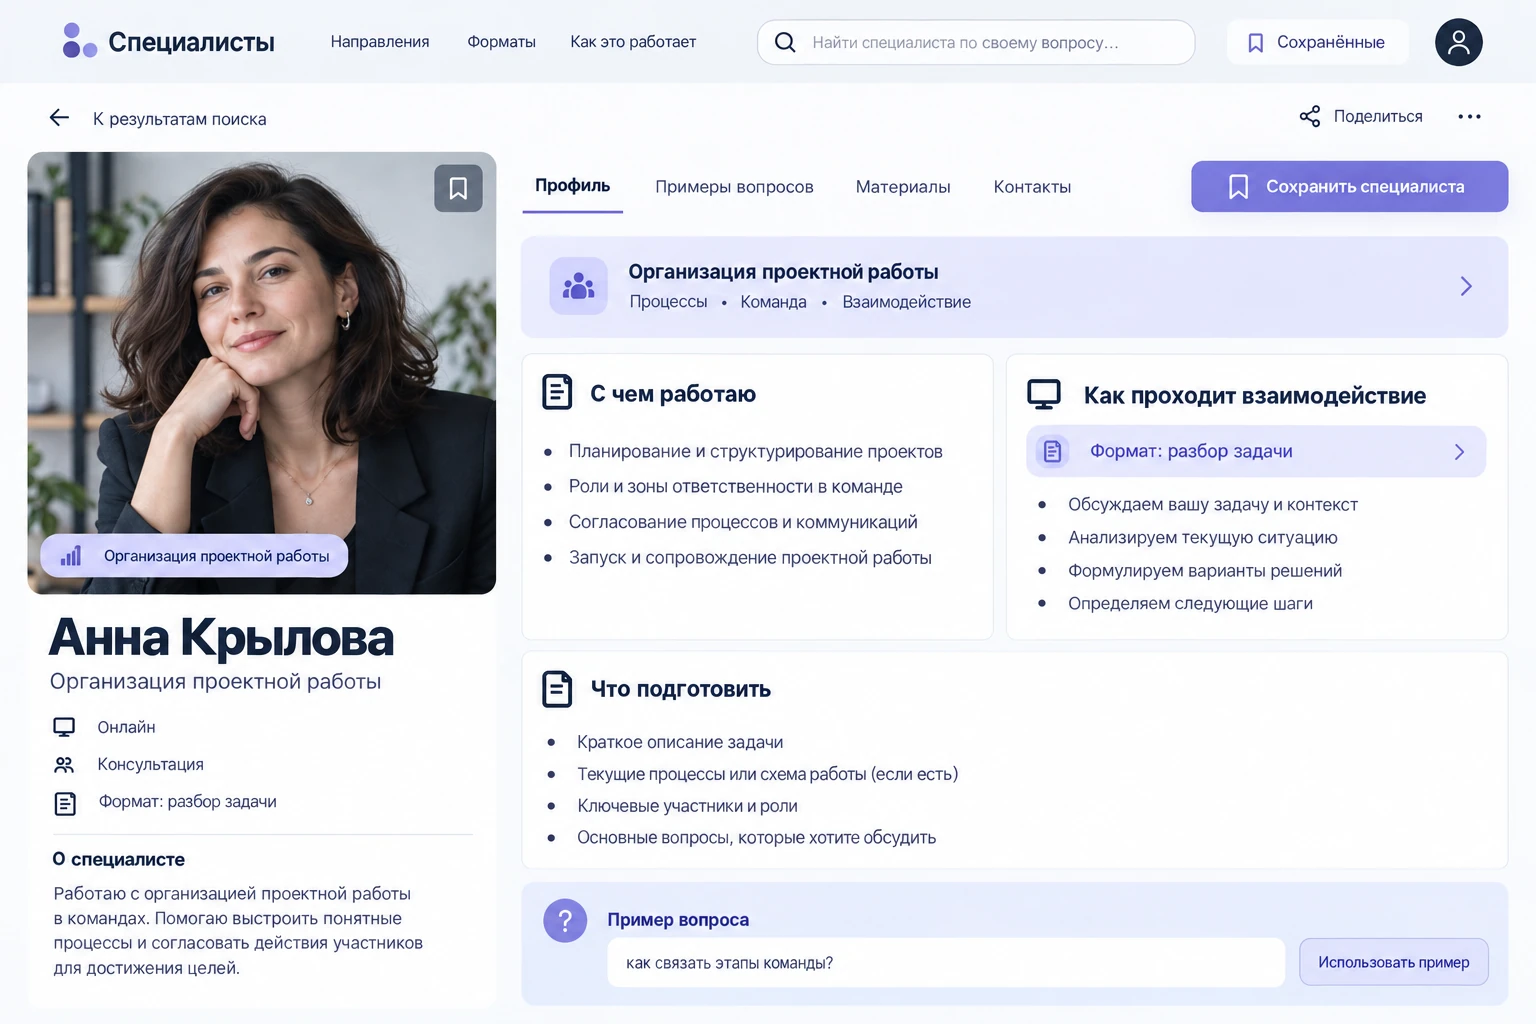Click the back arrow icon

59,118
